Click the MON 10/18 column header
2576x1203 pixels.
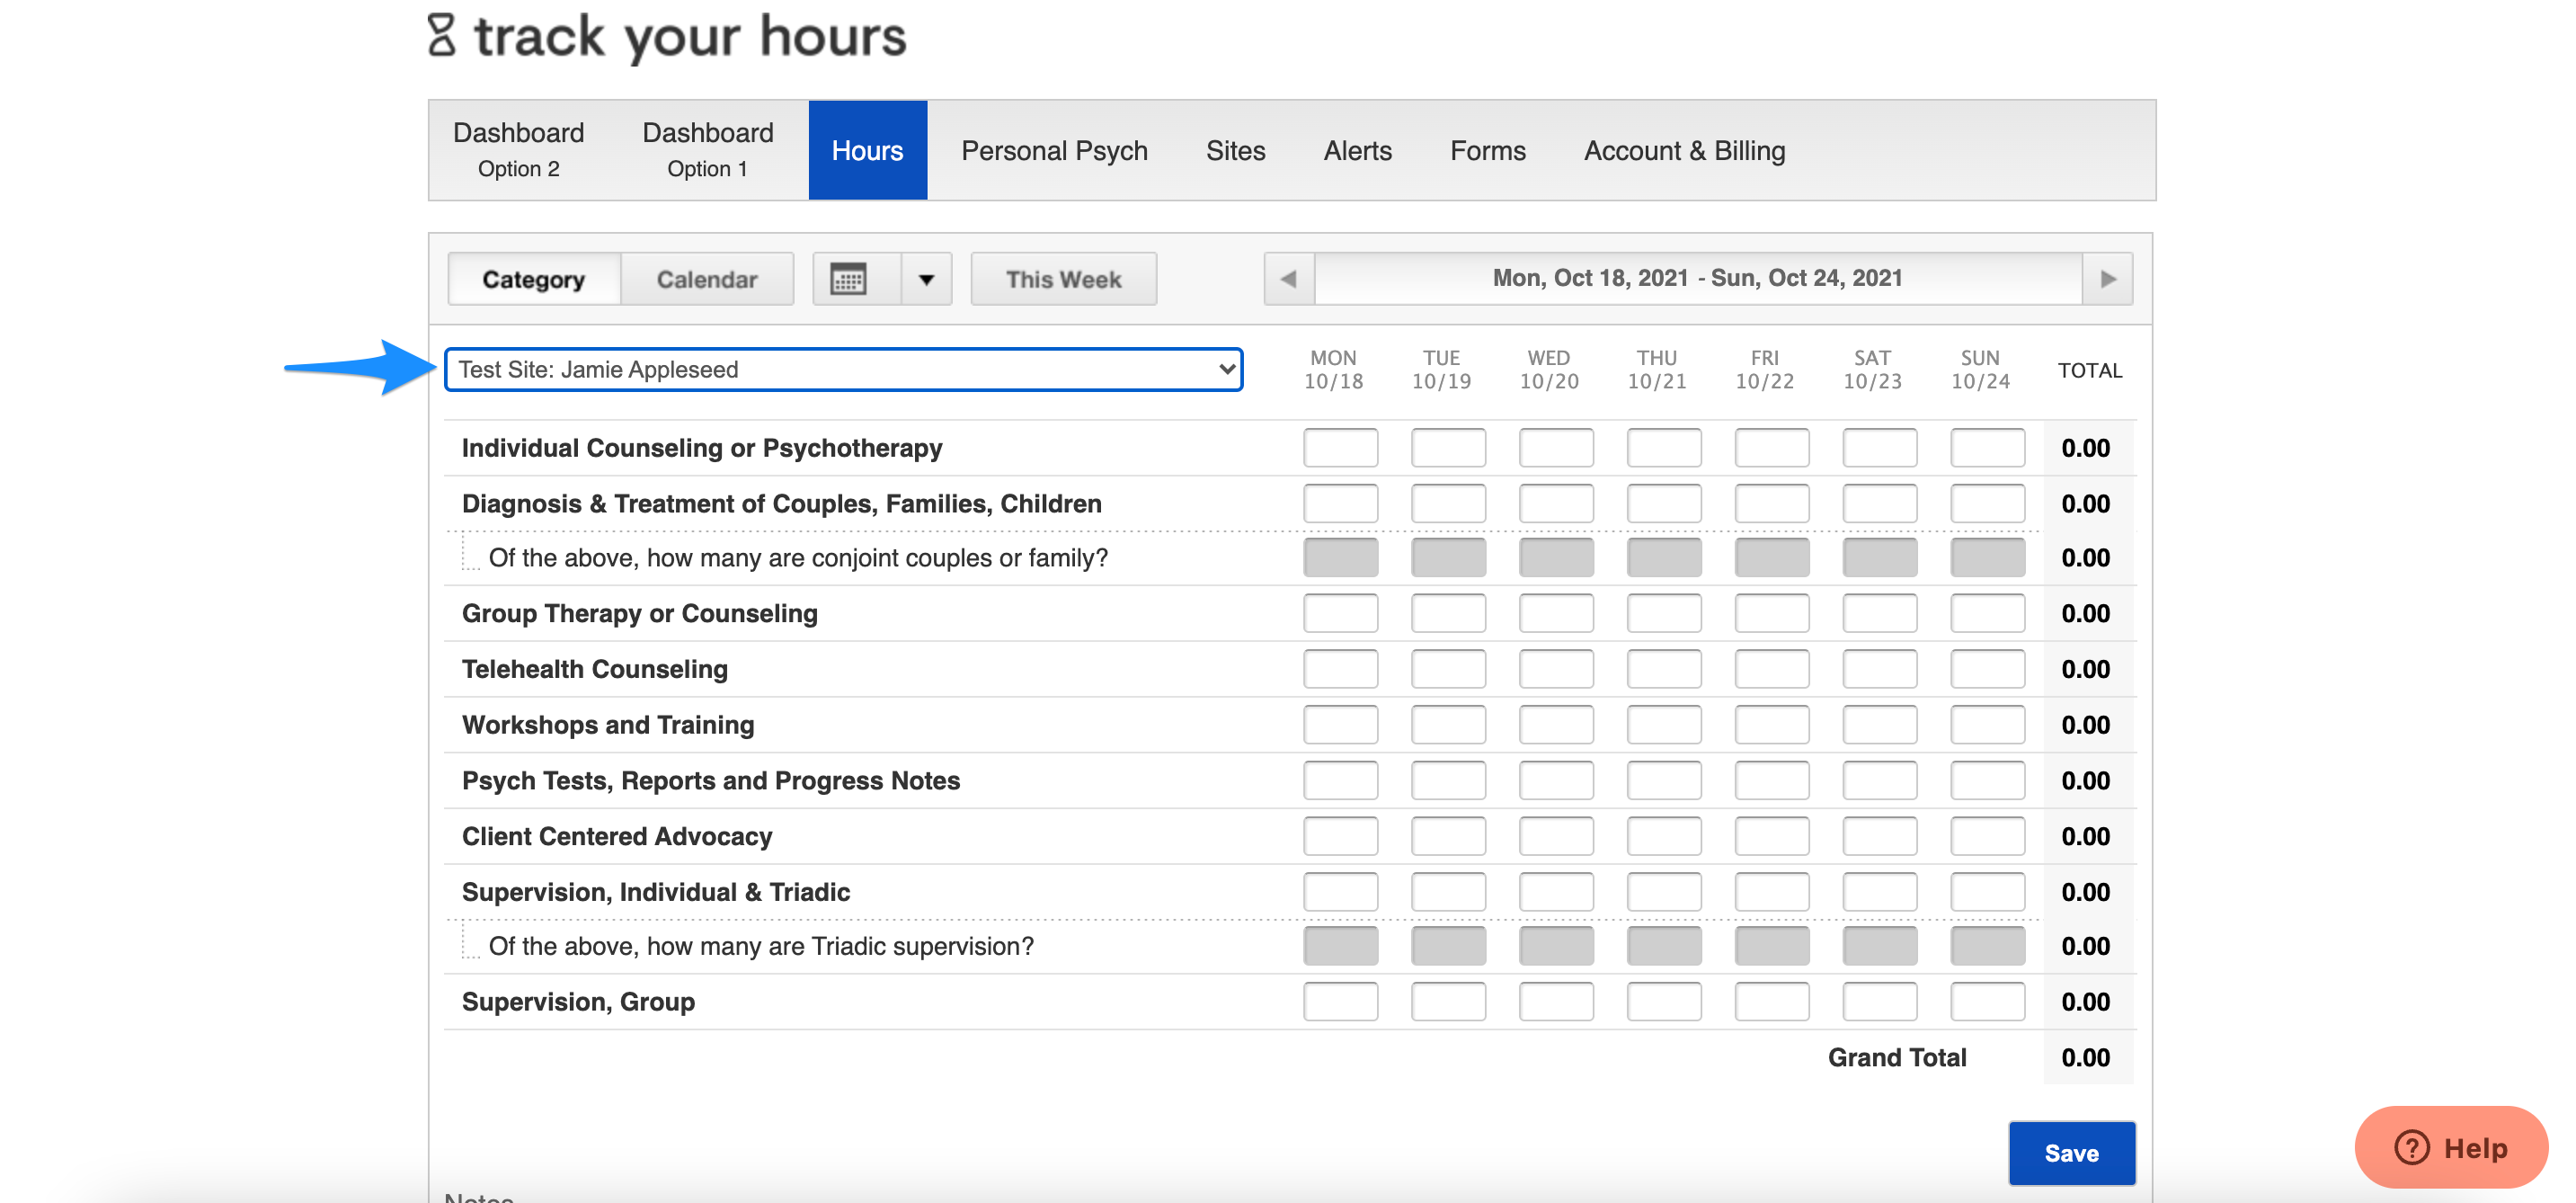1334,369
